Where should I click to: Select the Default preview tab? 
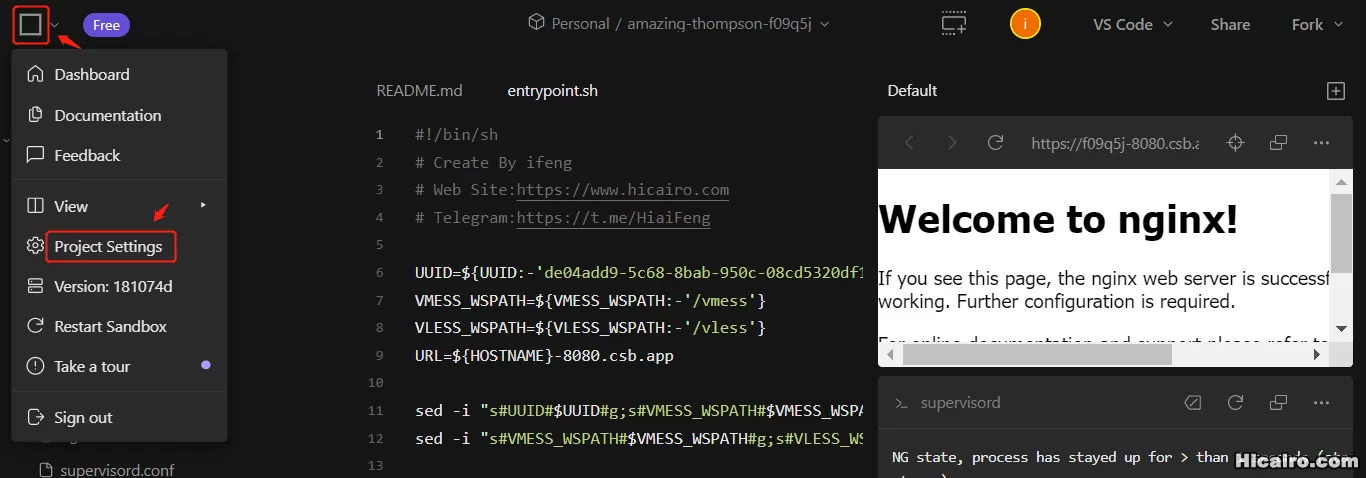(912, 90)
